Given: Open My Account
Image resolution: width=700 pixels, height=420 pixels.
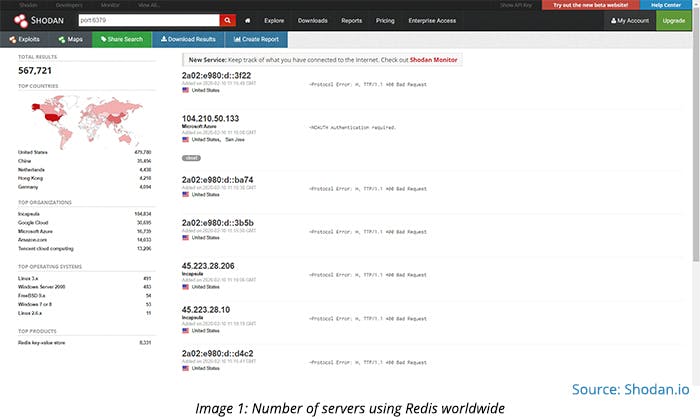Looking at the screenshot, I should point(629,21).
